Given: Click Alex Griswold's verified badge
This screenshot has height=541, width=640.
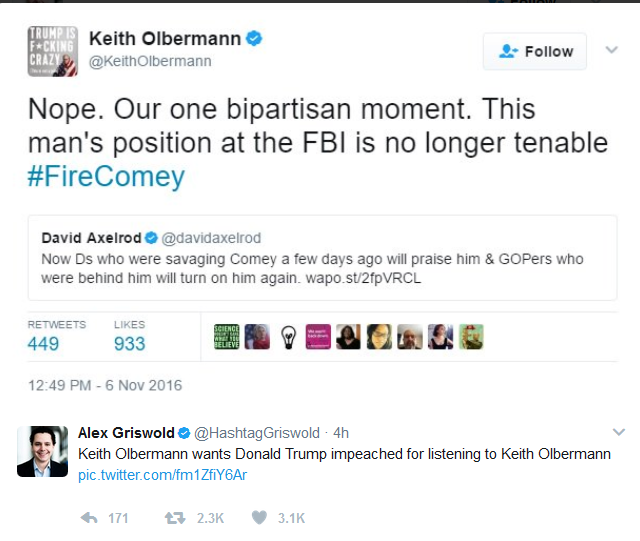Looking at the screenshot, I should [184, 433].
